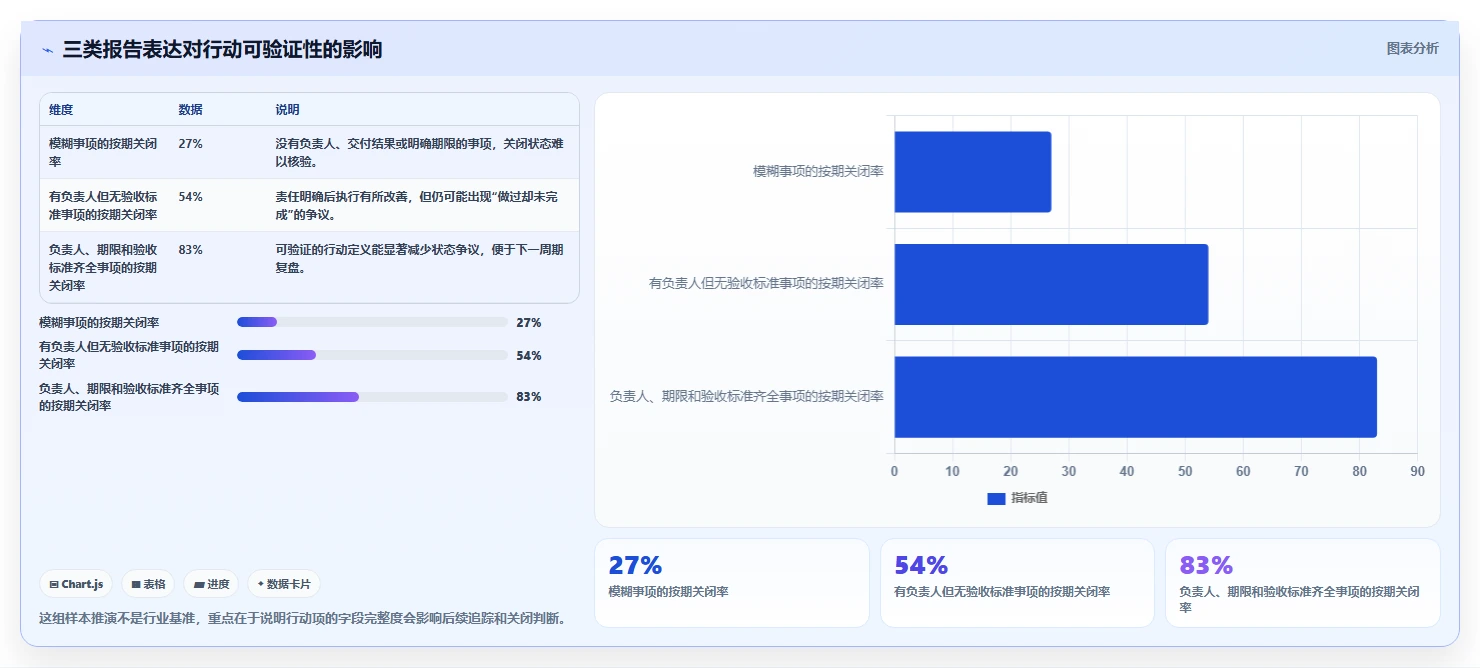Click the 83% value beside progress bar
1480x668 pixels.
529,397
